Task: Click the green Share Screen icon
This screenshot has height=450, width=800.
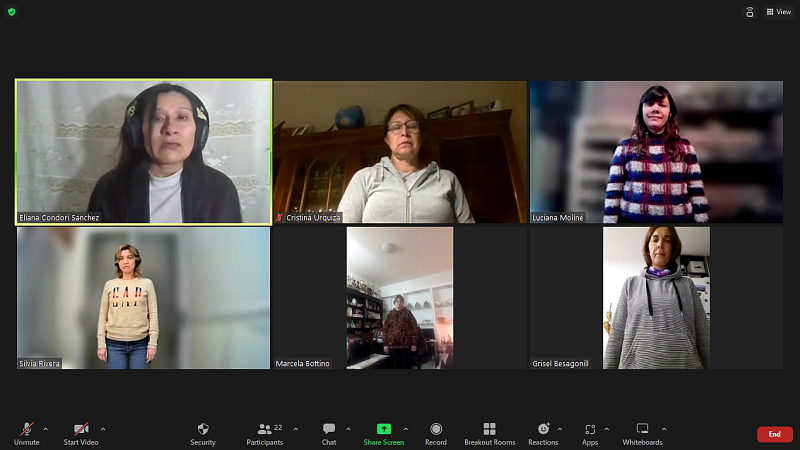Action: [x=384, y=429]
